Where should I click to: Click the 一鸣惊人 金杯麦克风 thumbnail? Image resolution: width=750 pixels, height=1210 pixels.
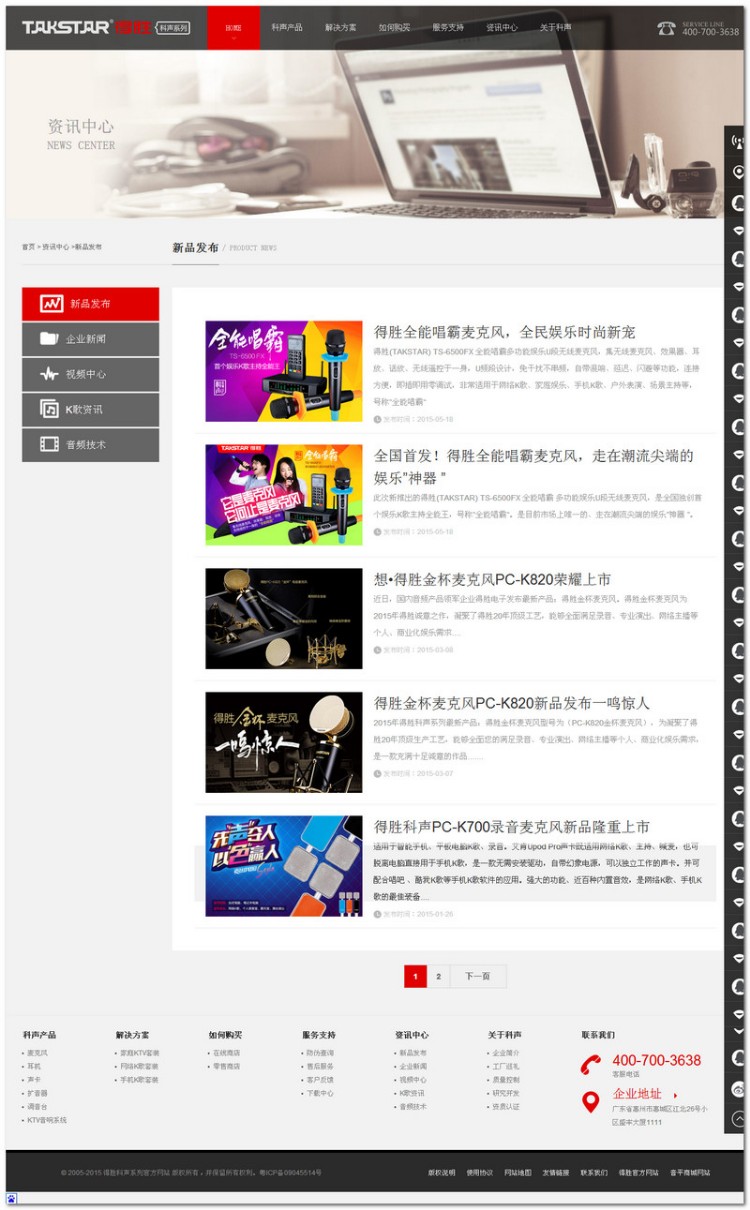(284, 742)
